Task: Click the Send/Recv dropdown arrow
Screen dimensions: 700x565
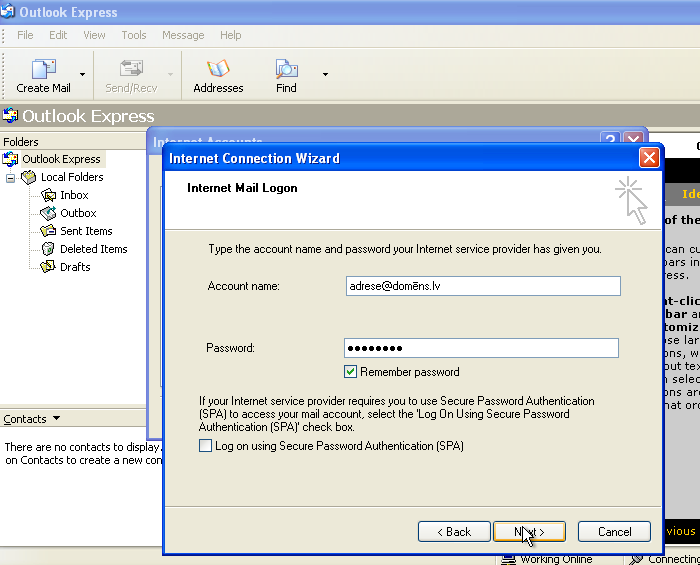Action: (x=171, y=75)
